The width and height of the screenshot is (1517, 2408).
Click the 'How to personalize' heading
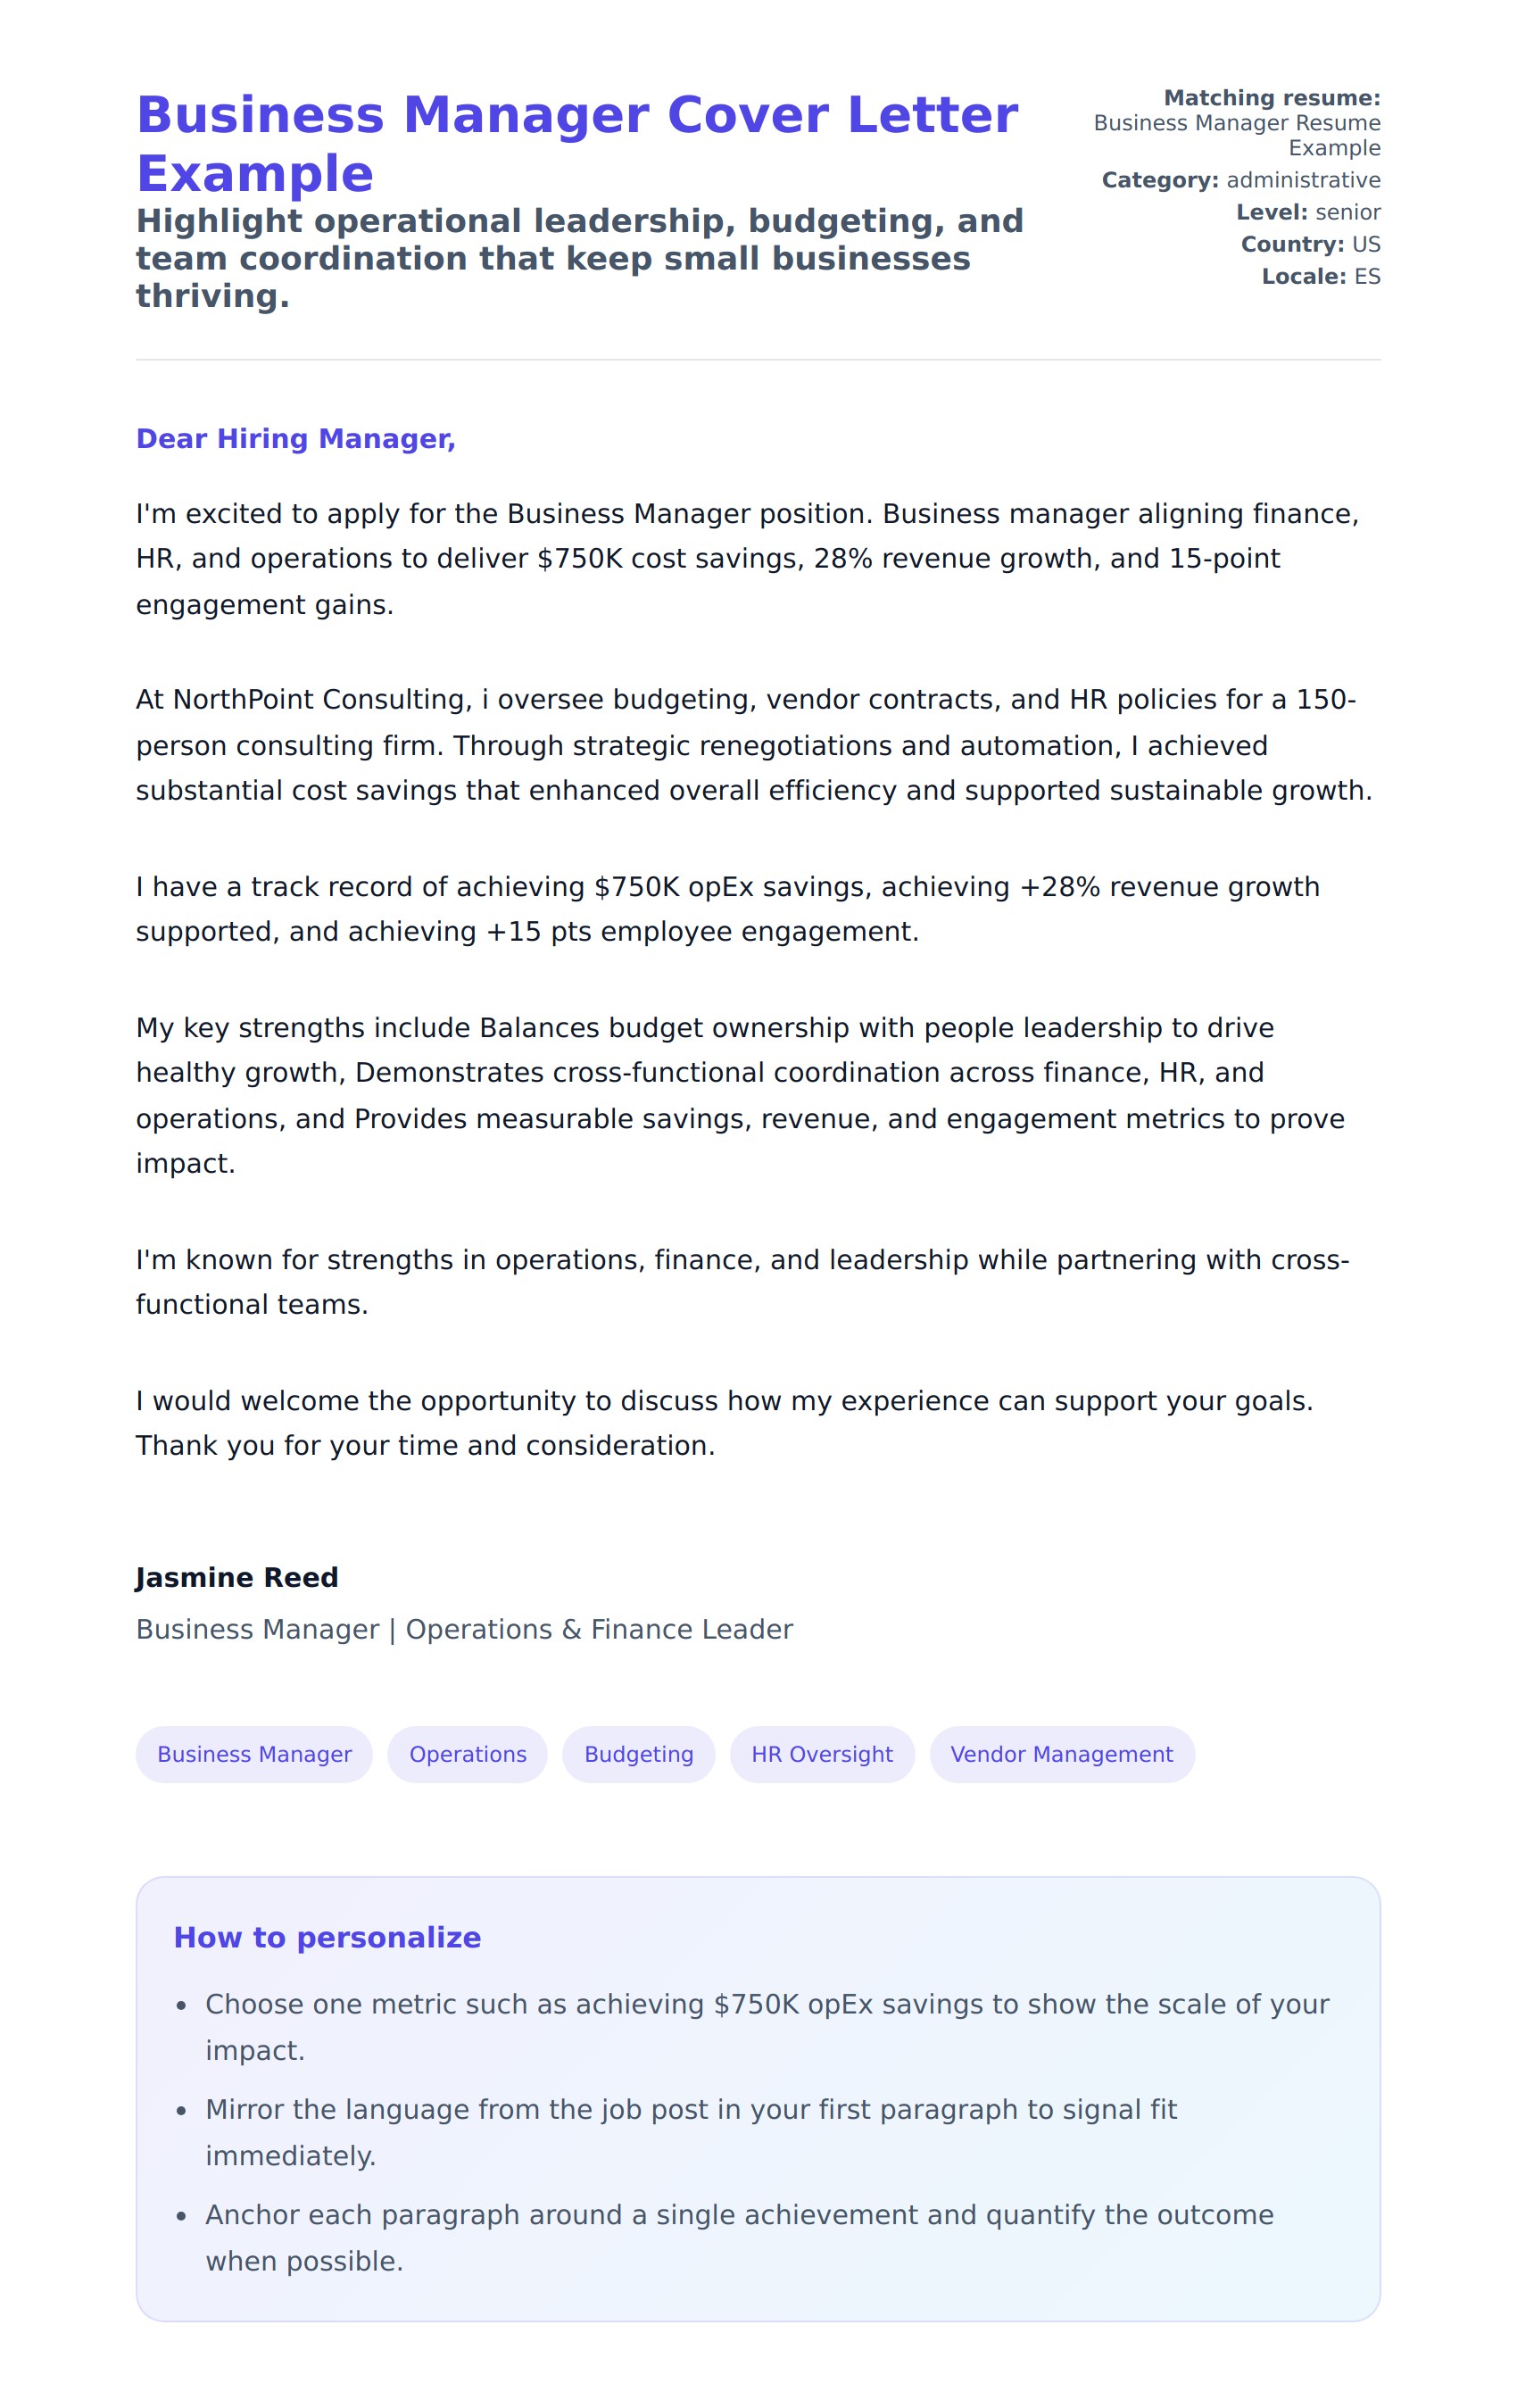pyautogui.click(x=327, y=1937)
